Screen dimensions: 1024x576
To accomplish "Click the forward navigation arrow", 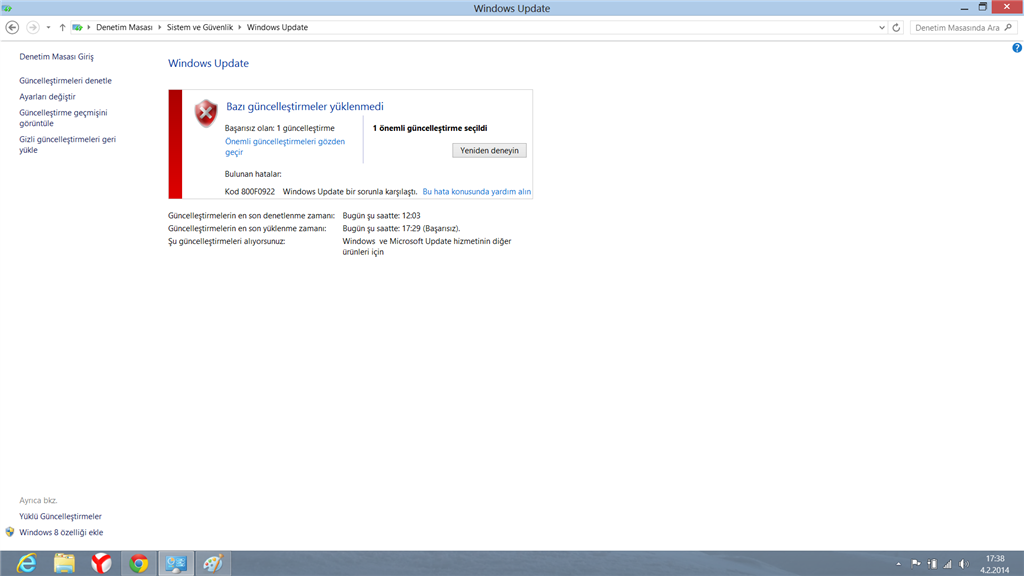I will point(32,27).
